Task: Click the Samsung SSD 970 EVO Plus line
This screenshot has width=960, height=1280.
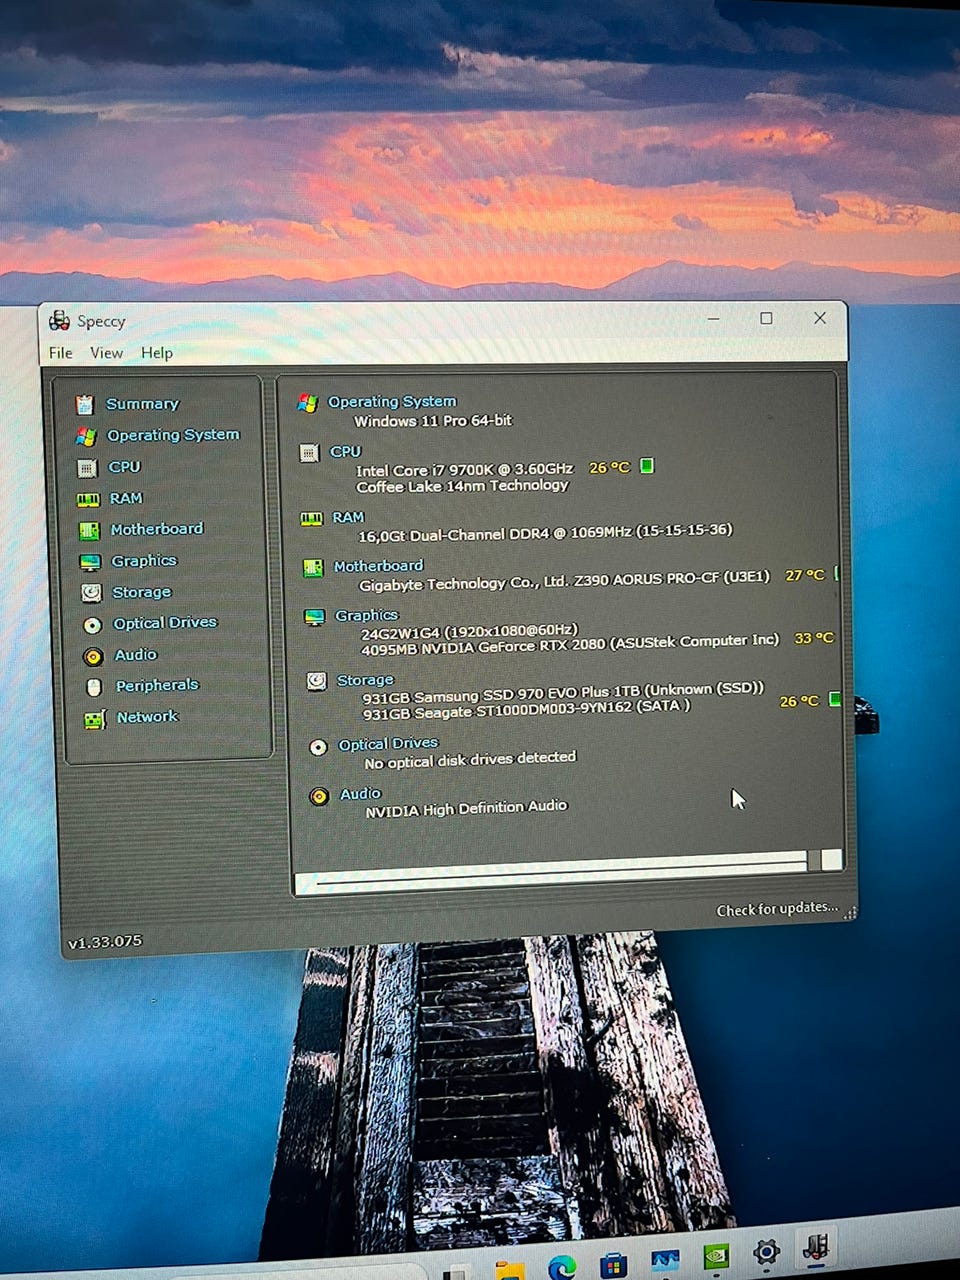Action: tap(563, 693)
